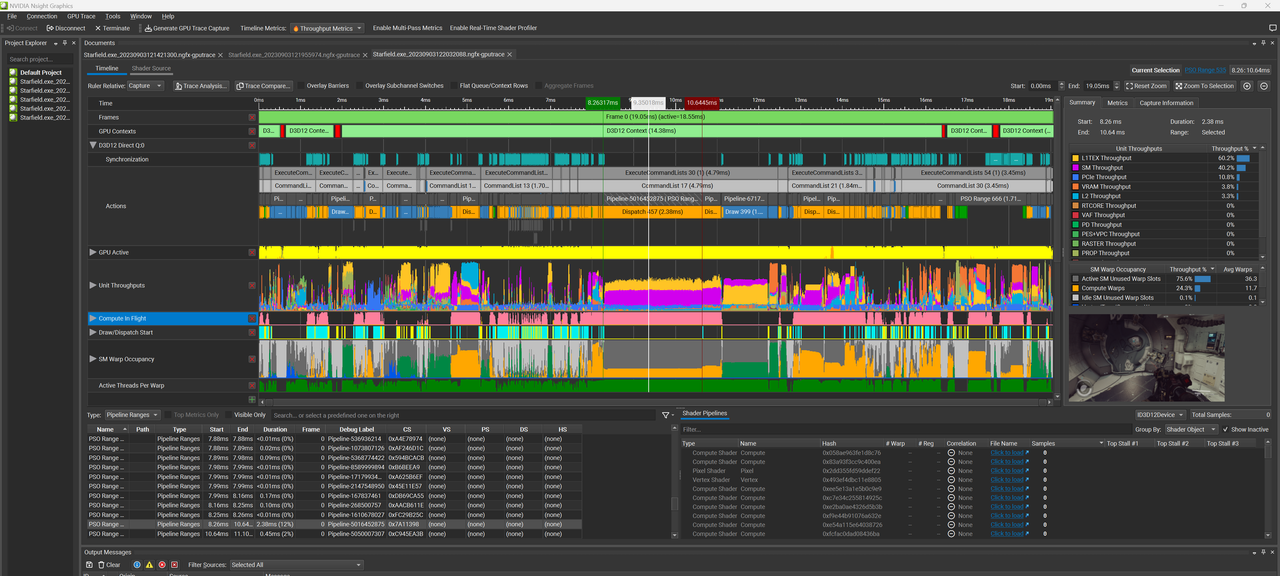
Task: Switch to the Metrics tab
Action: [x=1117, y=102]
